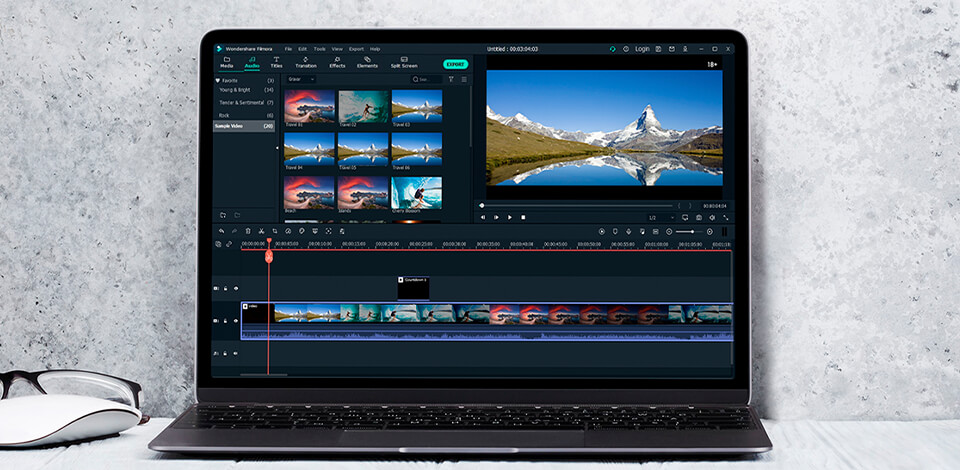Select the Young & Bright category
The width and height of the screenshot is (960, 470).
pyautogui.click(x=246, y=90)
